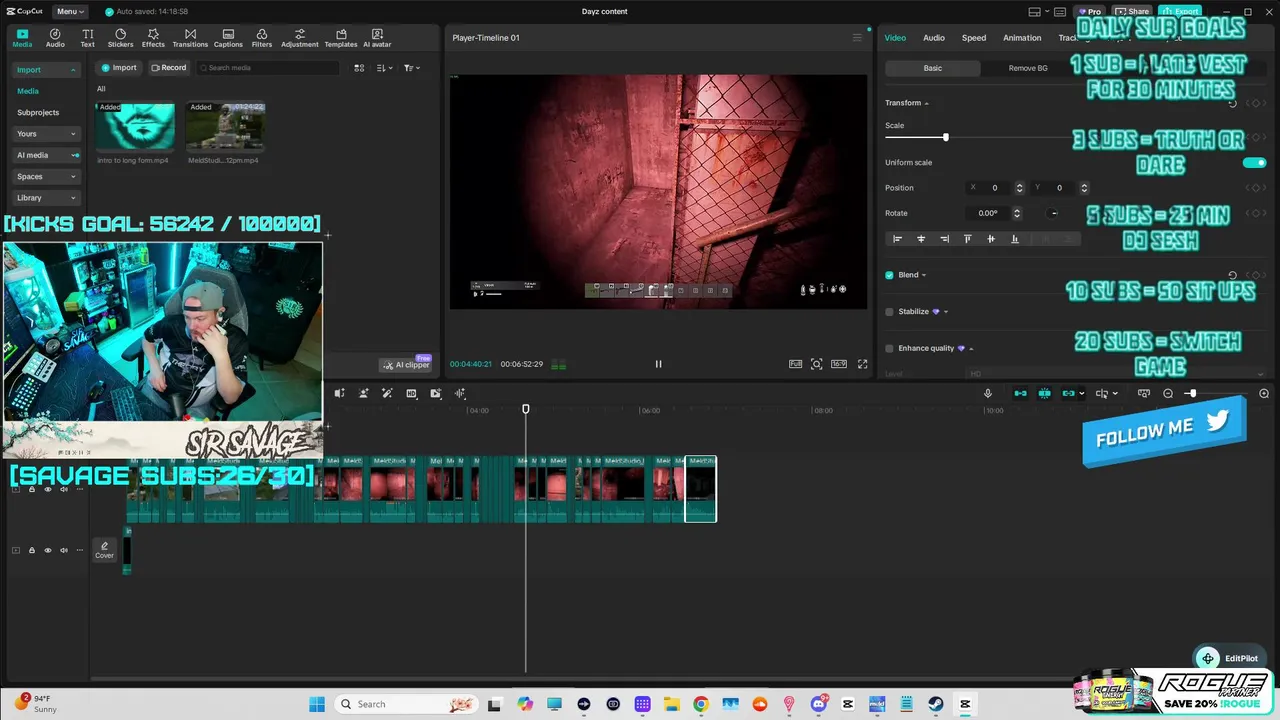This screenshot has height=720, width=1280.
Task: Expand the Library section in sidebar
Action: [x=46, y=198]
